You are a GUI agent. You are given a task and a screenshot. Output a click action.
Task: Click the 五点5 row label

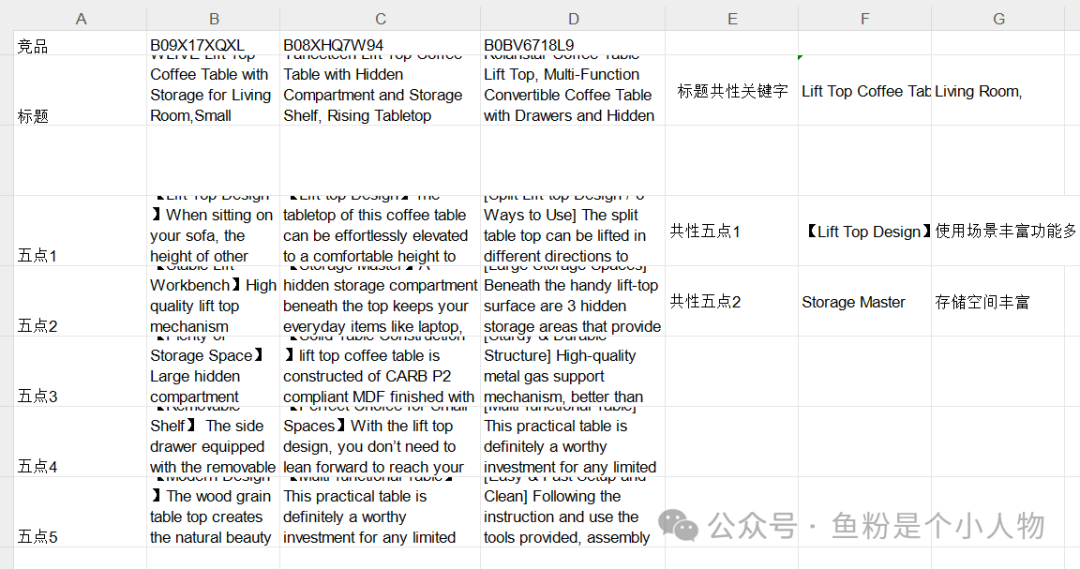(x=81, y=512)
